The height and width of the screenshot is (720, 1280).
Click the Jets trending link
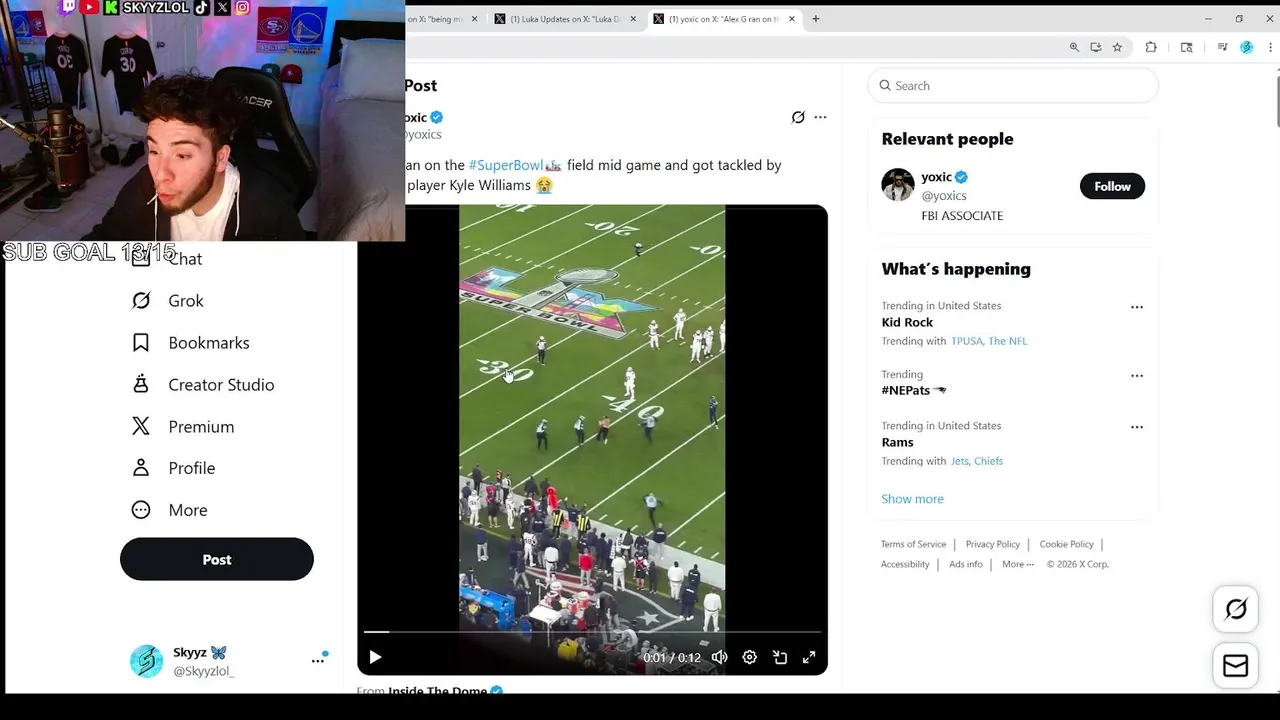[960, 461]
